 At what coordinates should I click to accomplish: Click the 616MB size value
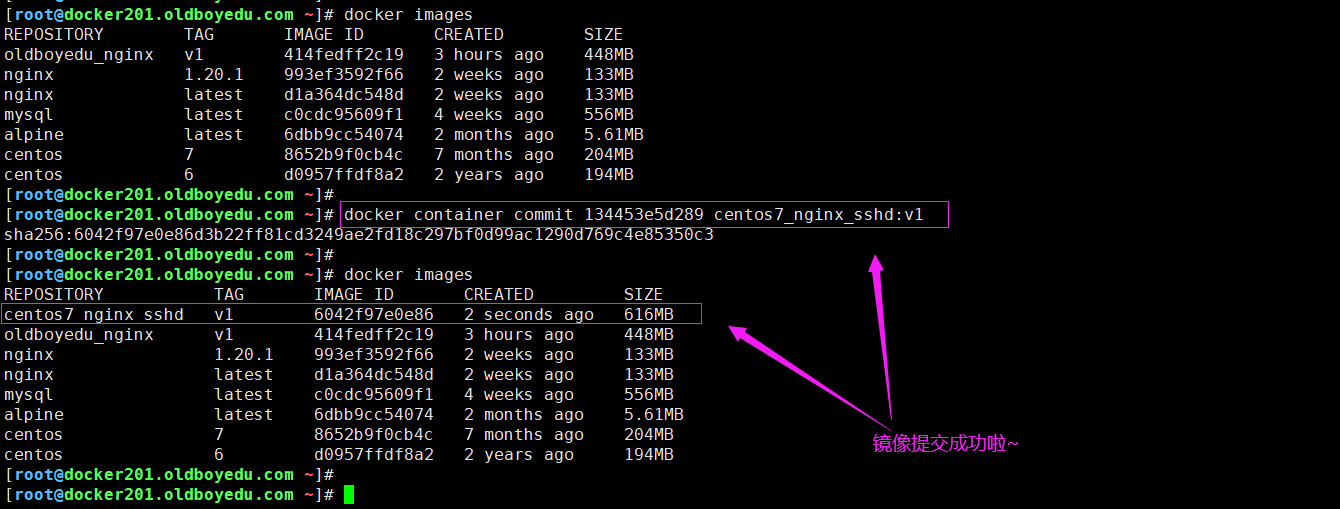point(649,315)
